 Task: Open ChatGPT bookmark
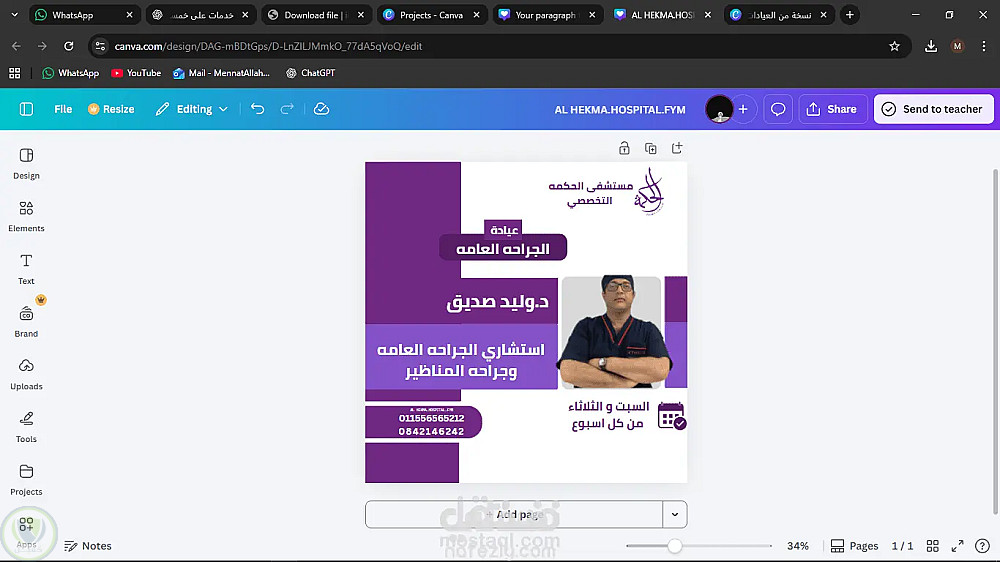pos(311,73)
